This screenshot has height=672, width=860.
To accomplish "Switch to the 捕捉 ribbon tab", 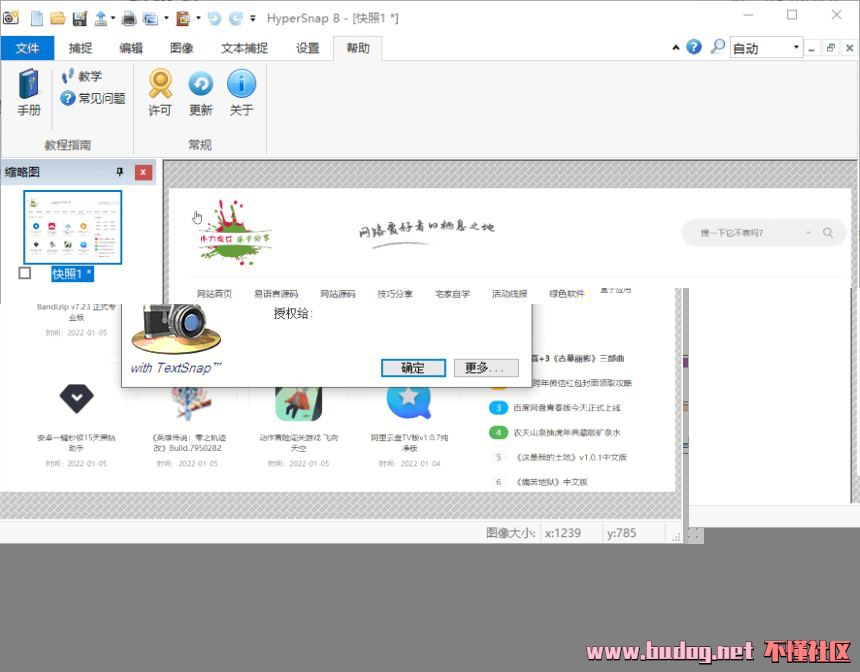I will tap(80, 48).
